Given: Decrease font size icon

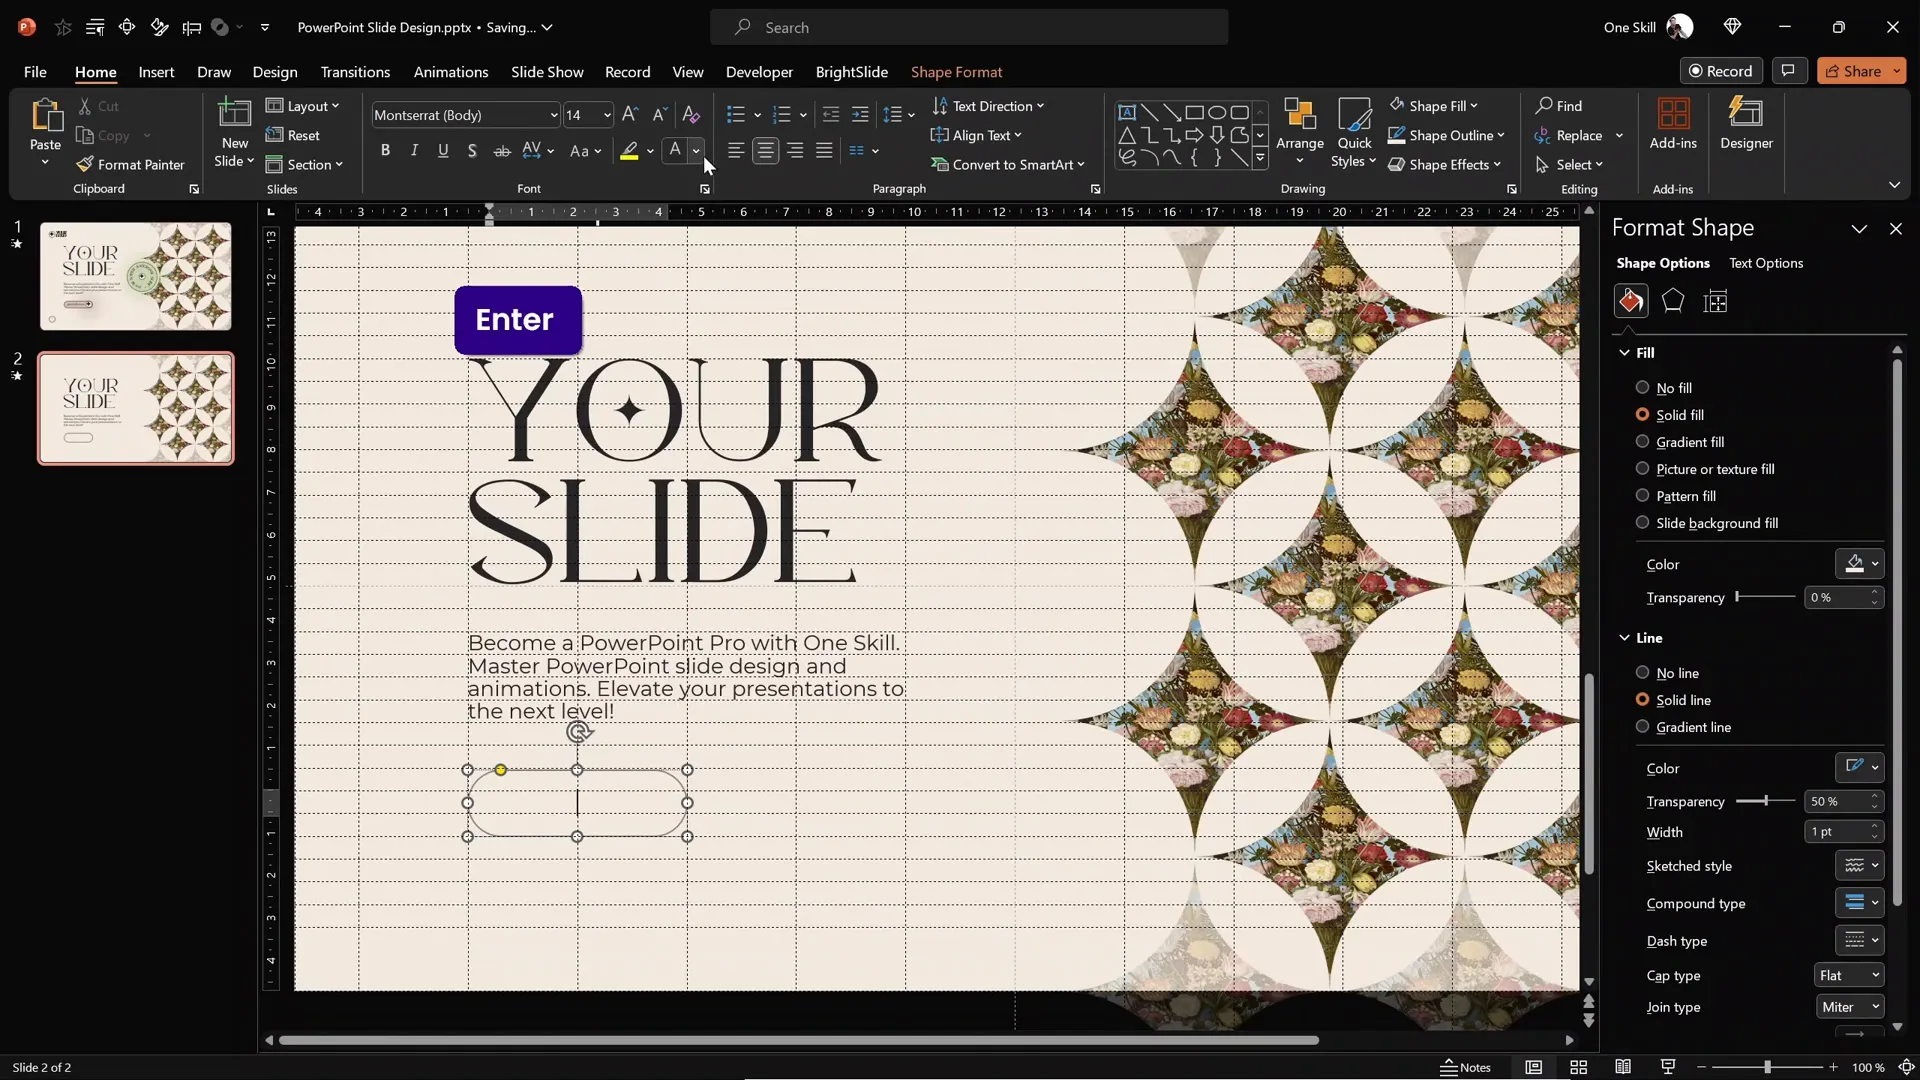Looking at the screenshot, I should point(659,114).
